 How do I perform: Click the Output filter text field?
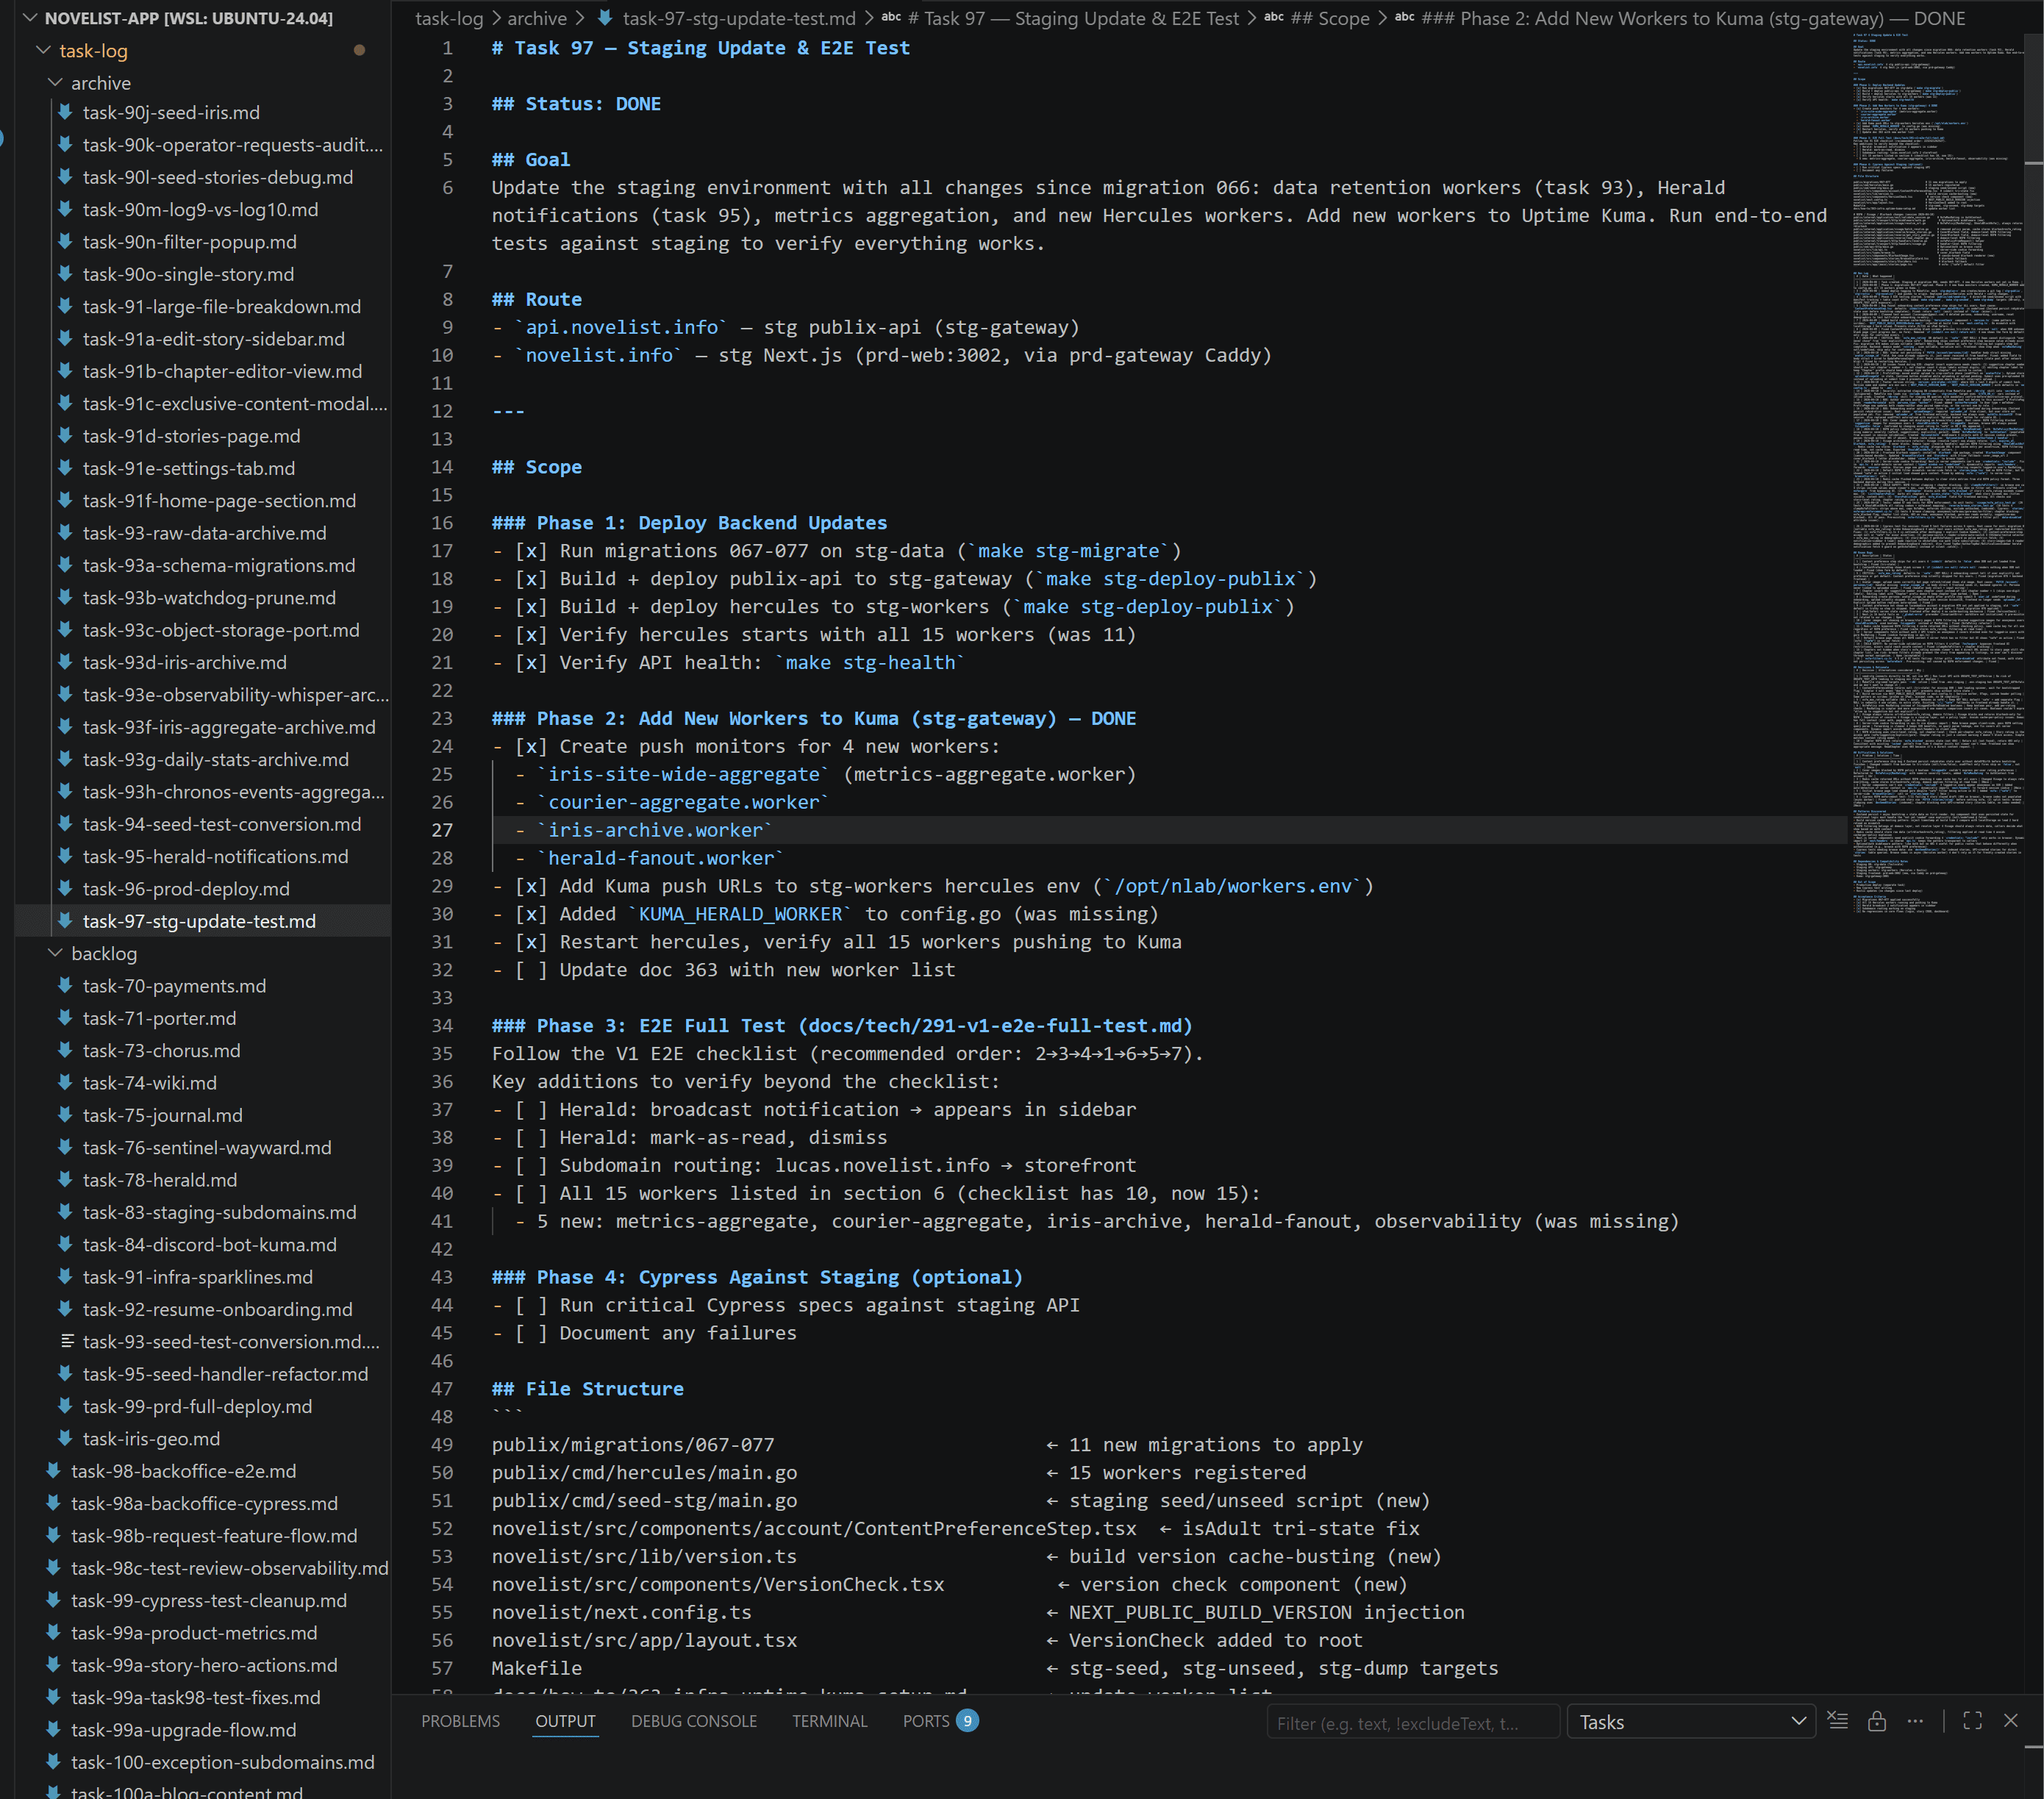(1413, 1721)
